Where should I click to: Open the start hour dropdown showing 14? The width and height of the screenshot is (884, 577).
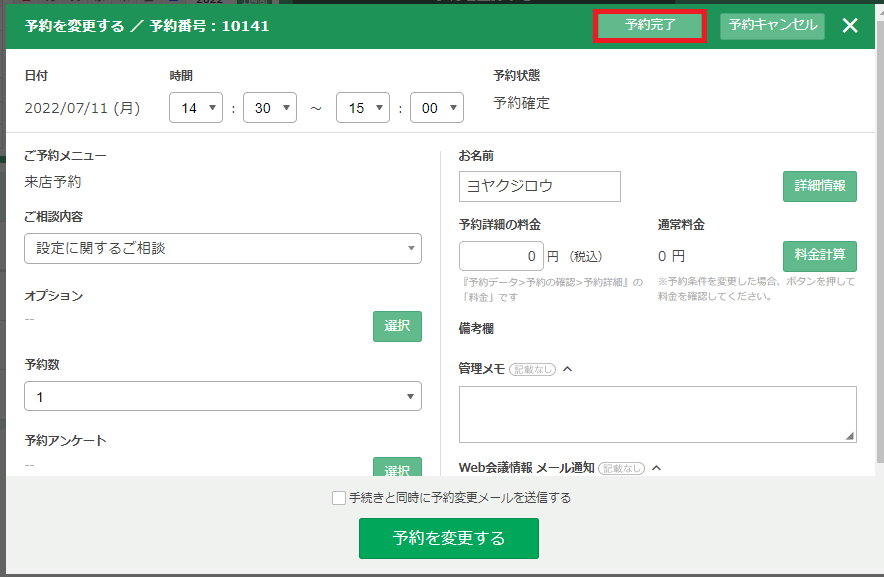(x=196, y=108)
